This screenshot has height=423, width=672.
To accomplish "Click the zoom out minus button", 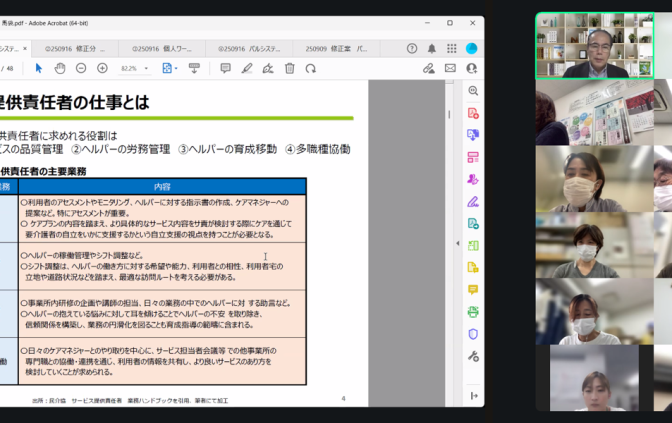I will click(81, 68).
